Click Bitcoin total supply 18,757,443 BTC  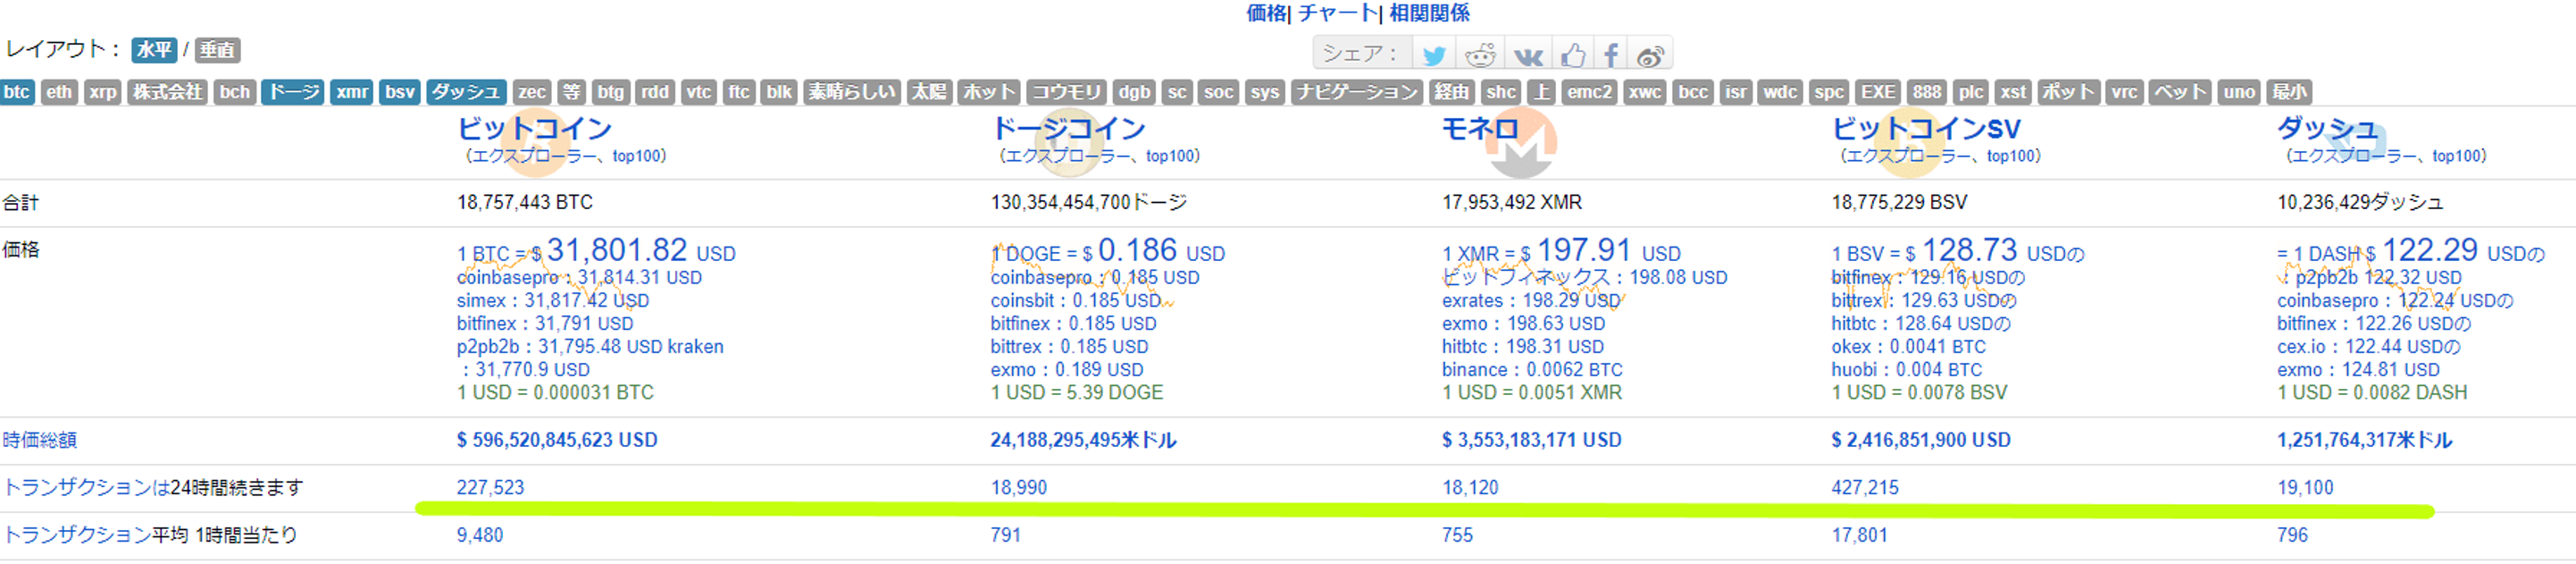(525, 203)
